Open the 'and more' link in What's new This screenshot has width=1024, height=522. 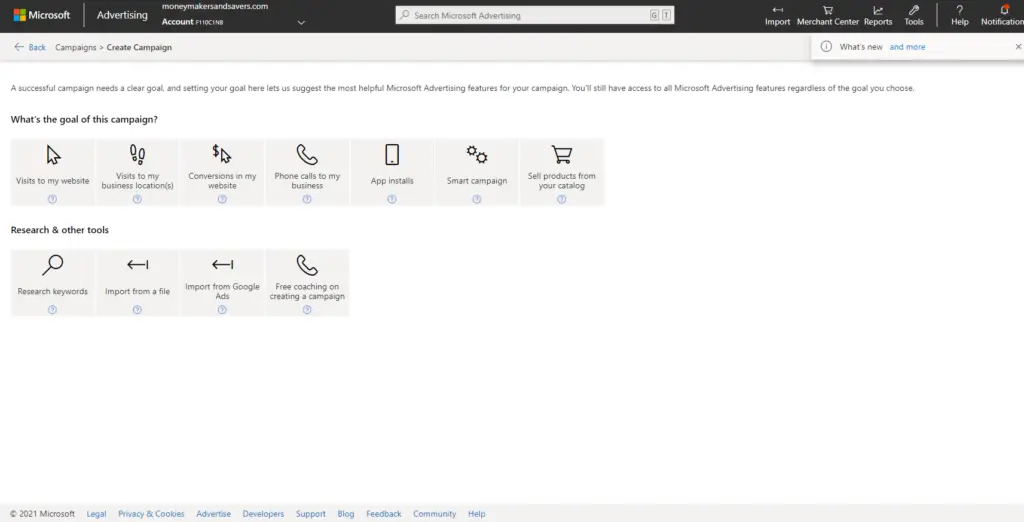(x=907, y=47)
